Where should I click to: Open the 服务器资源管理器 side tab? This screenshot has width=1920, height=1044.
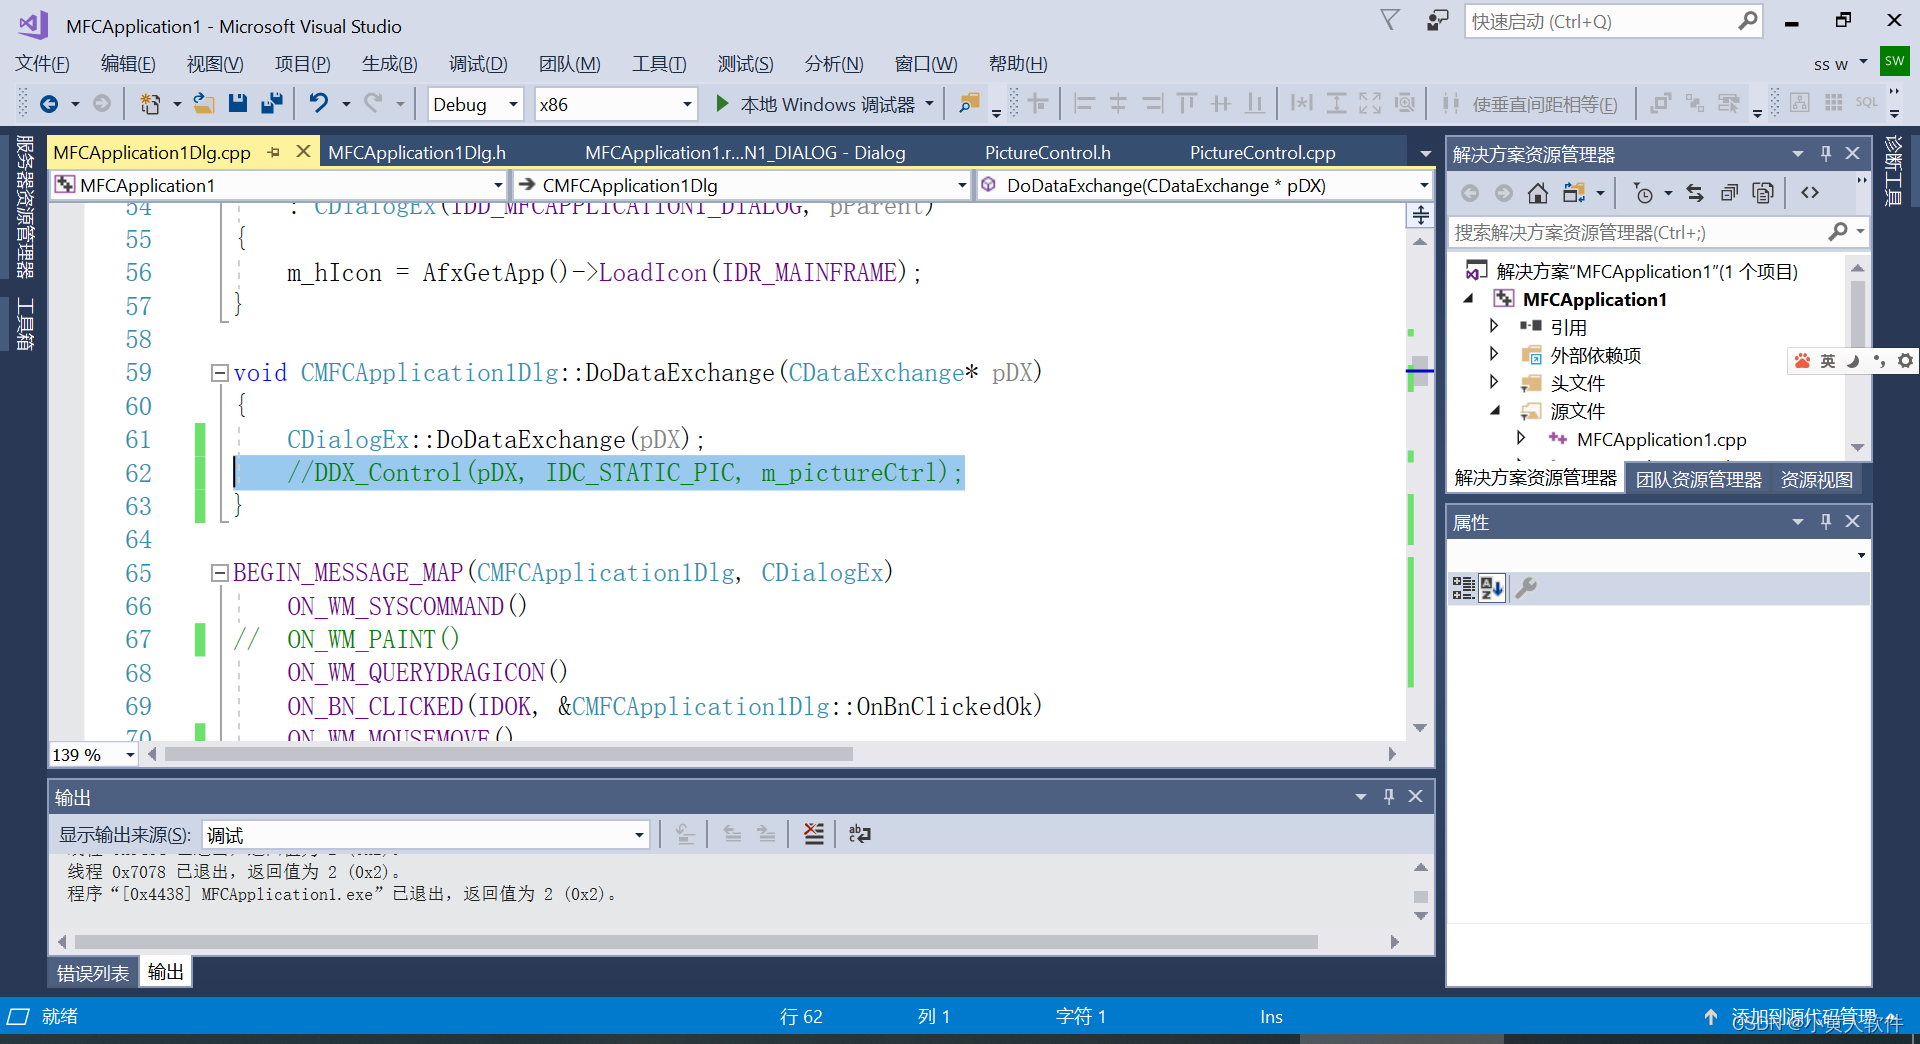pyautogui.click(x=25, y=207)
